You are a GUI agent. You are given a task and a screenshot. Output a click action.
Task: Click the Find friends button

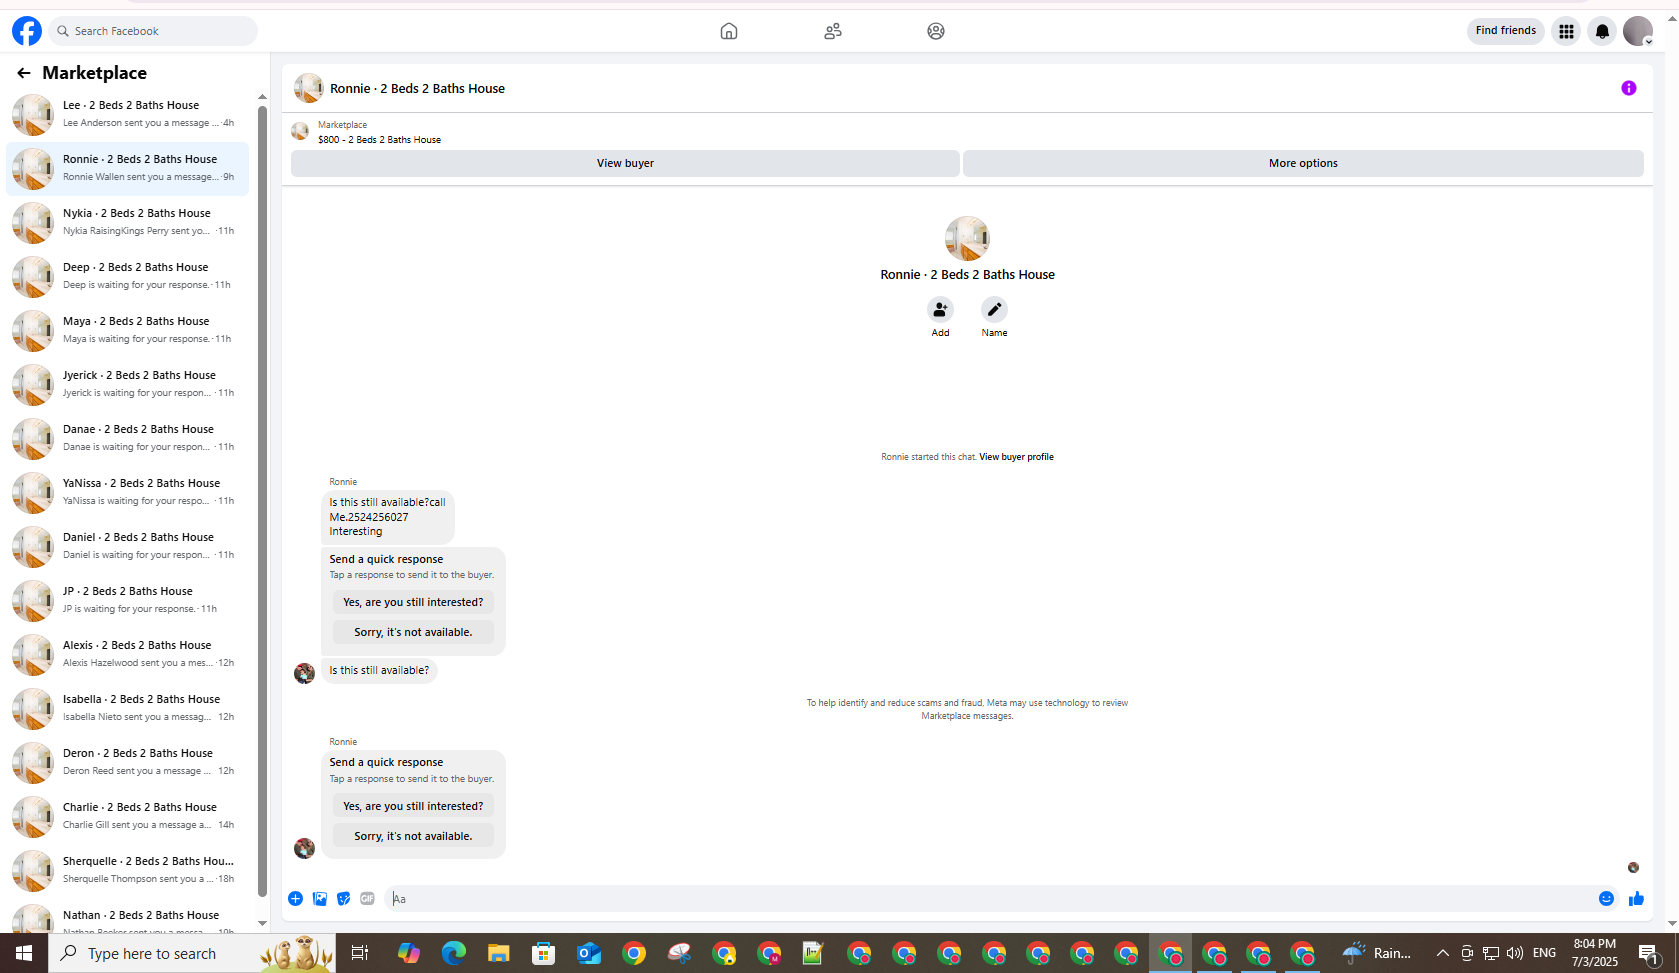[1505, 31]
